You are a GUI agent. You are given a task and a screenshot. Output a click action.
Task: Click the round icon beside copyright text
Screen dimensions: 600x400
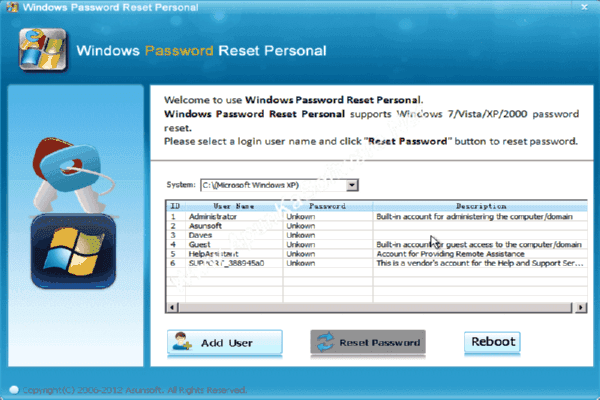point(14,390)
